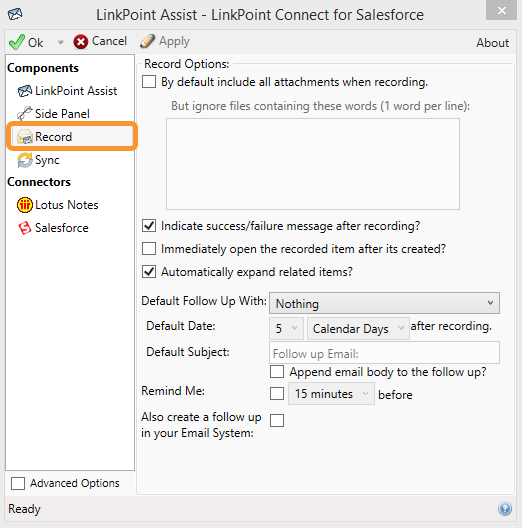Select the Sync component icon
The width and height of the screenshot is (524, 528).
coord(25,160)
